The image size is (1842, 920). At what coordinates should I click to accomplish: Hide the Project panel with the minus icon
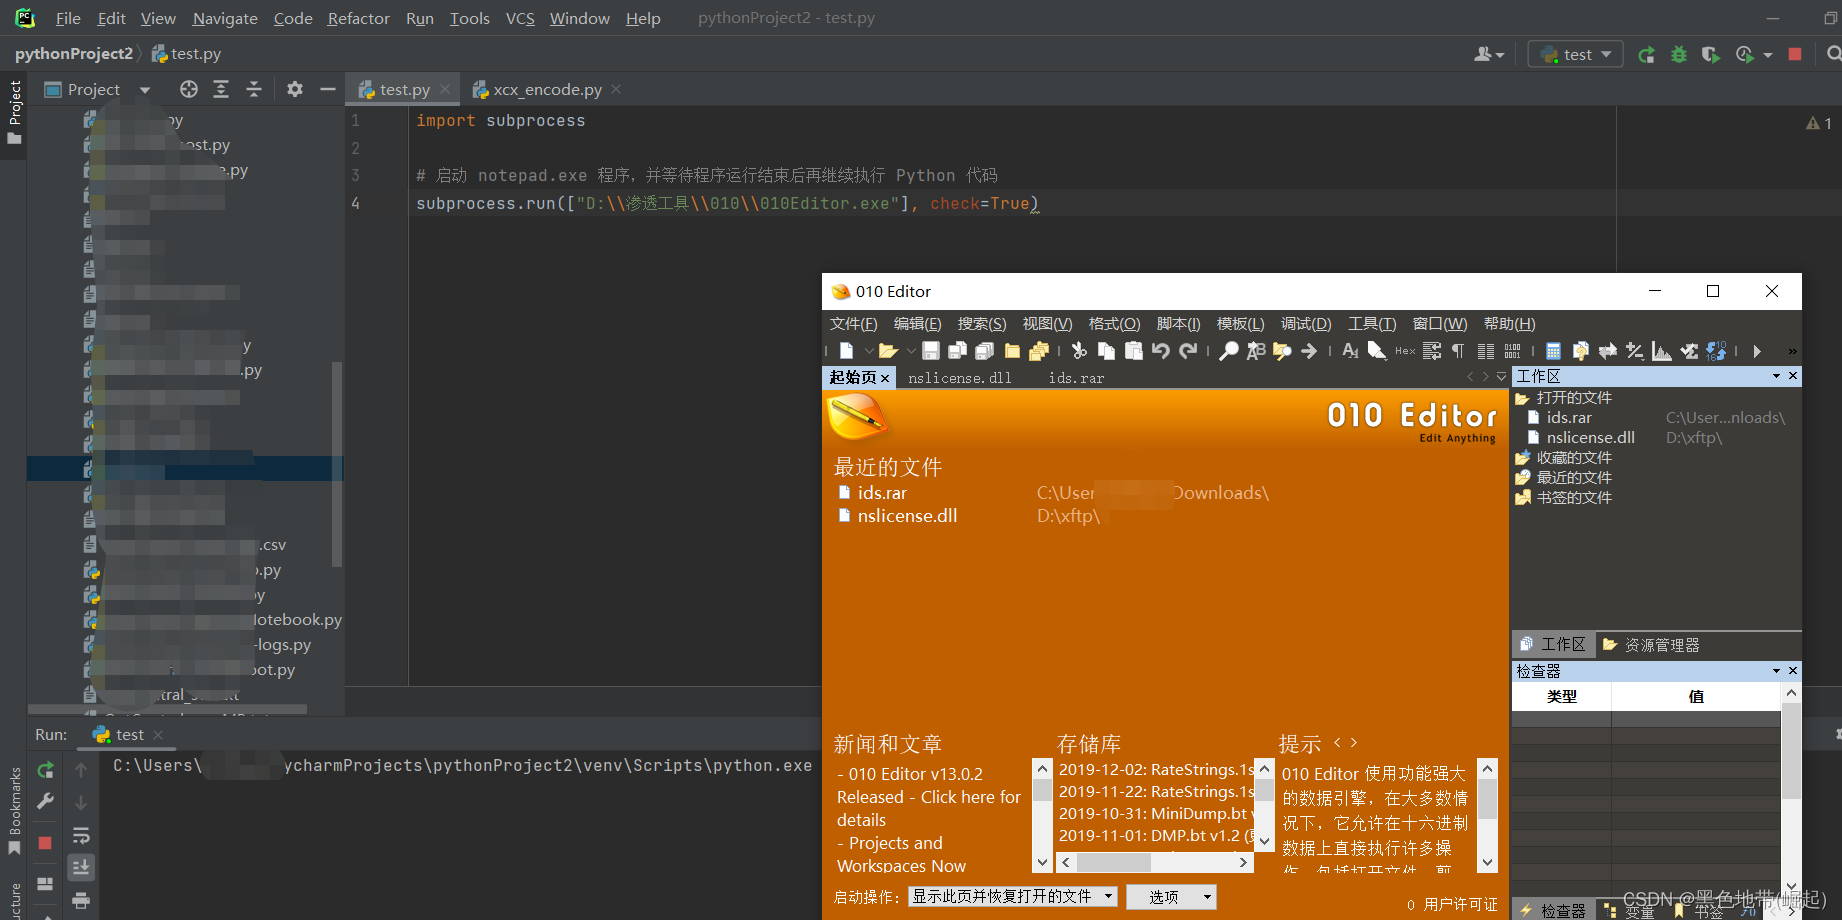point(327,89)
